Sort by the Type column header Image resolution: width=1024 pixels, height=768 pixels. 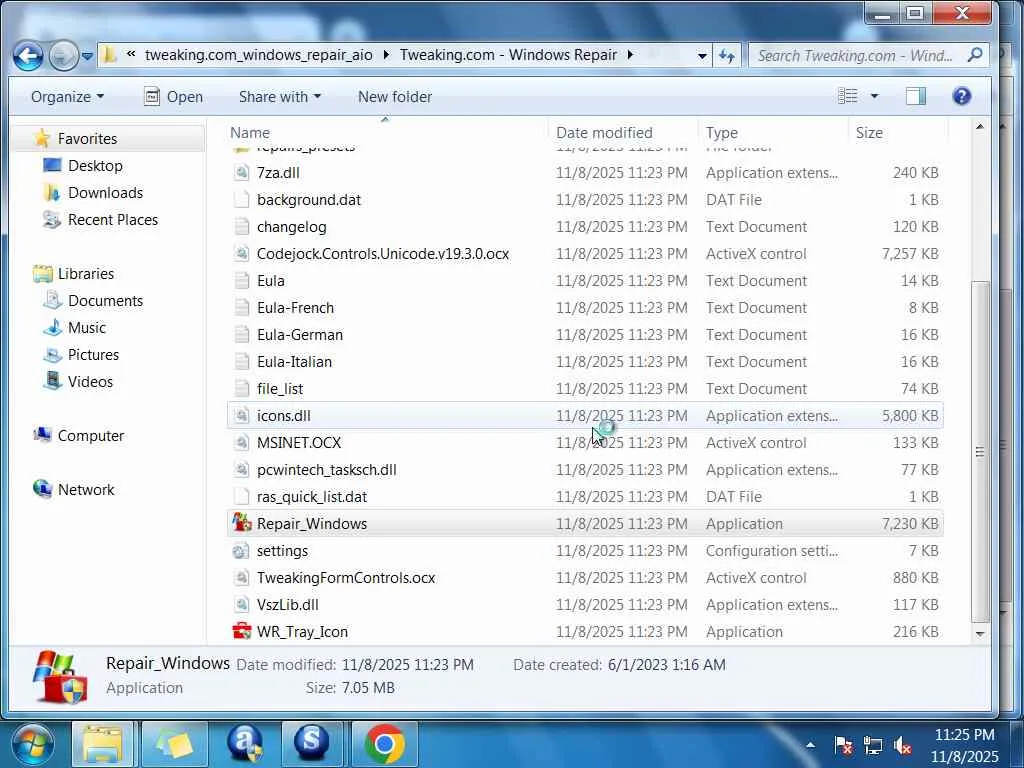773,133
